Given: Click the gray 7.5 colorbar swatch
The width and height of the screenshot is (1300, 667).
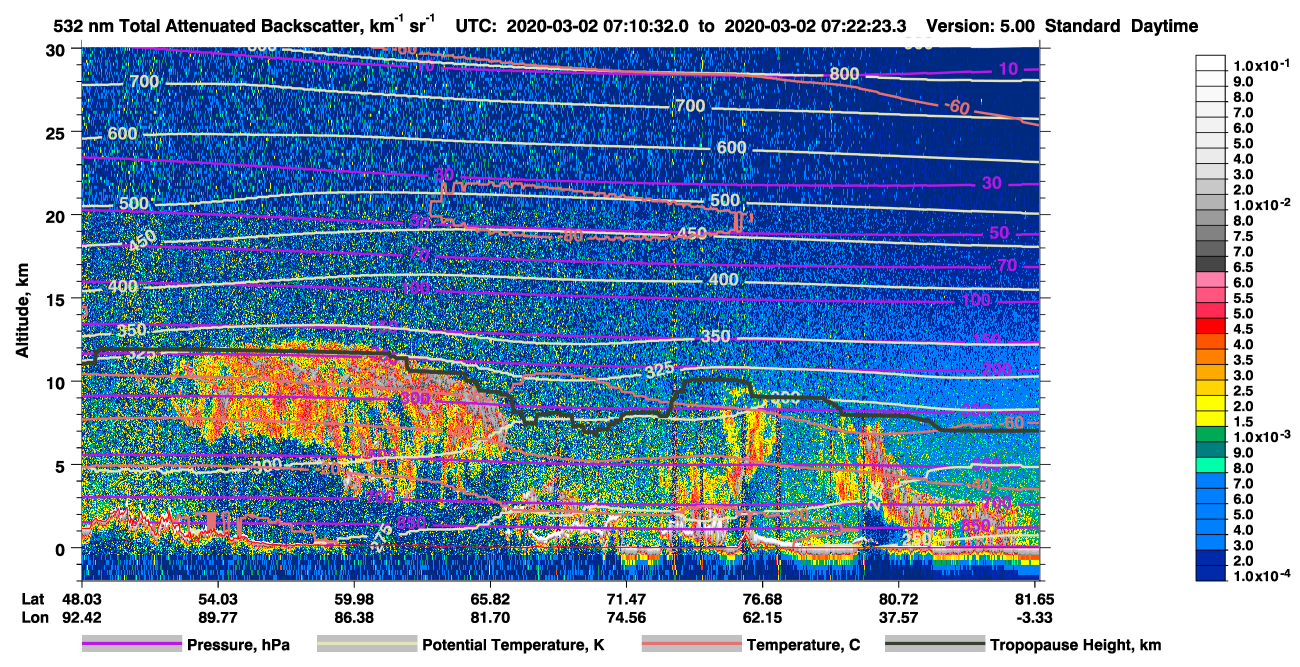Looking at the screenshot, I should (x=1211, y=234).
